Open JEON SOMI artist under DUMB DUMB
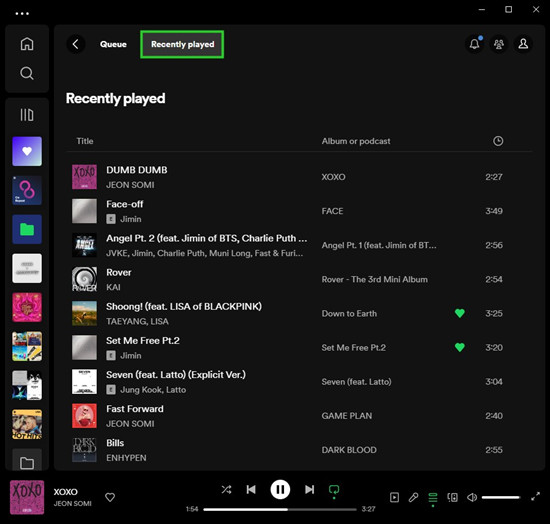550x524 pixels. [130, 185]
